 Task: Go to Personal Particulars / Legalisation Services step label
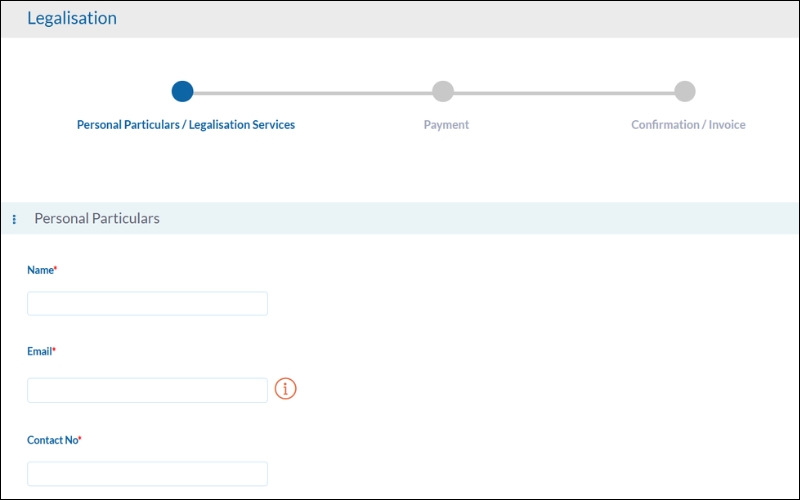(186, 125)
